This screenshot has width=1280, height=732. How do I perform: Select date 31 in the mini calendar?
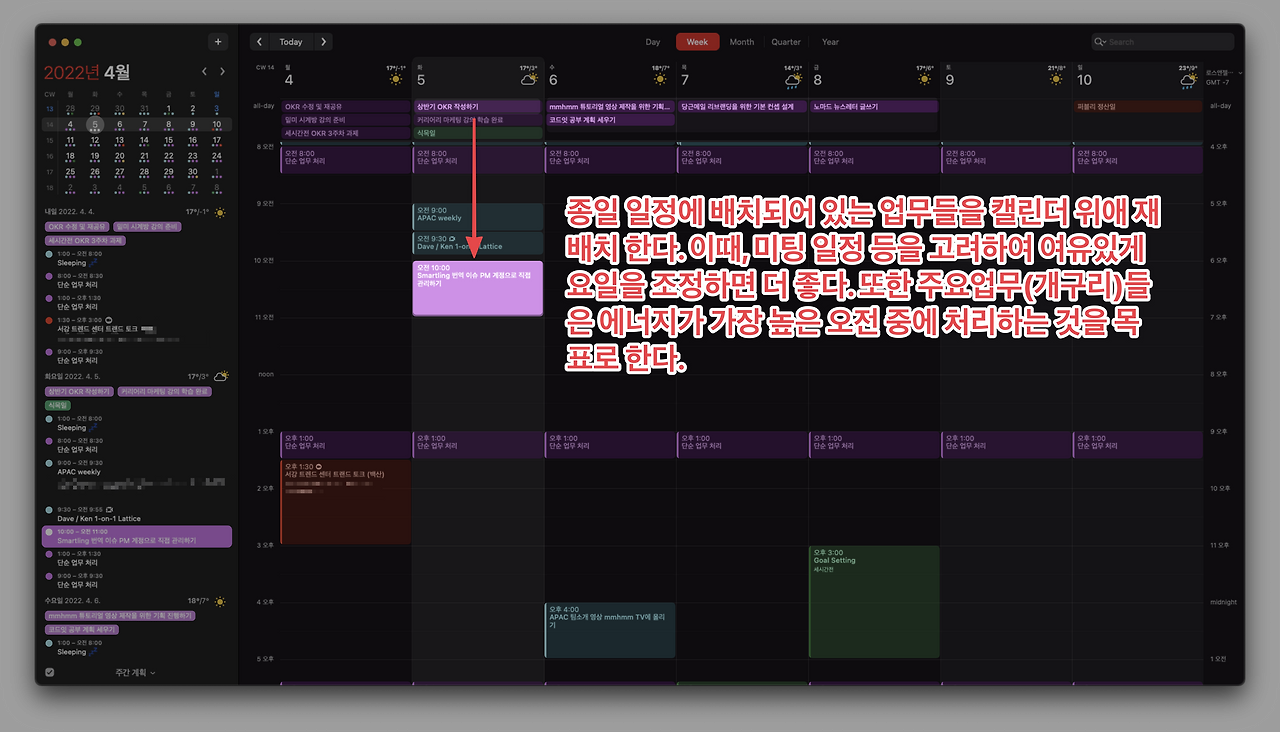143,109
